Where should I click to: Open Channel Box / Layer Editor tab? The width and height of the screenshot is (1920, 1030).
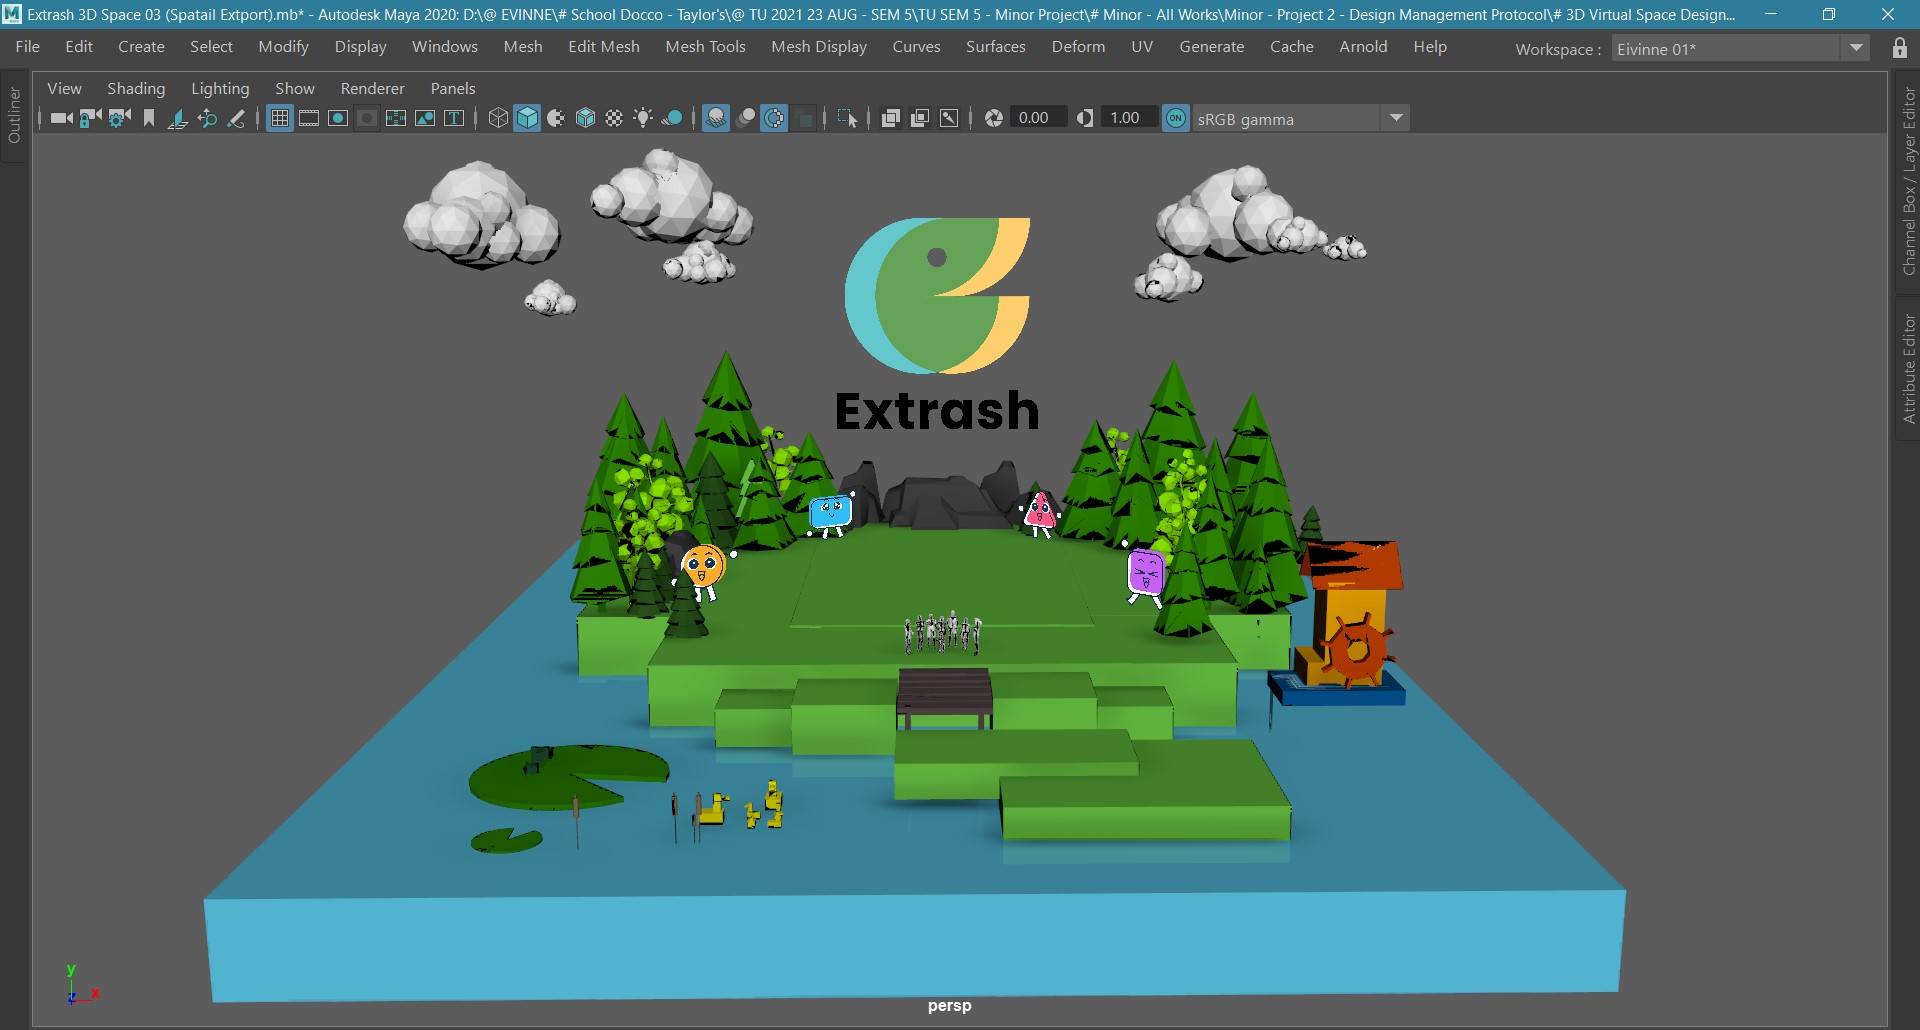click(x=1908, y=181)
